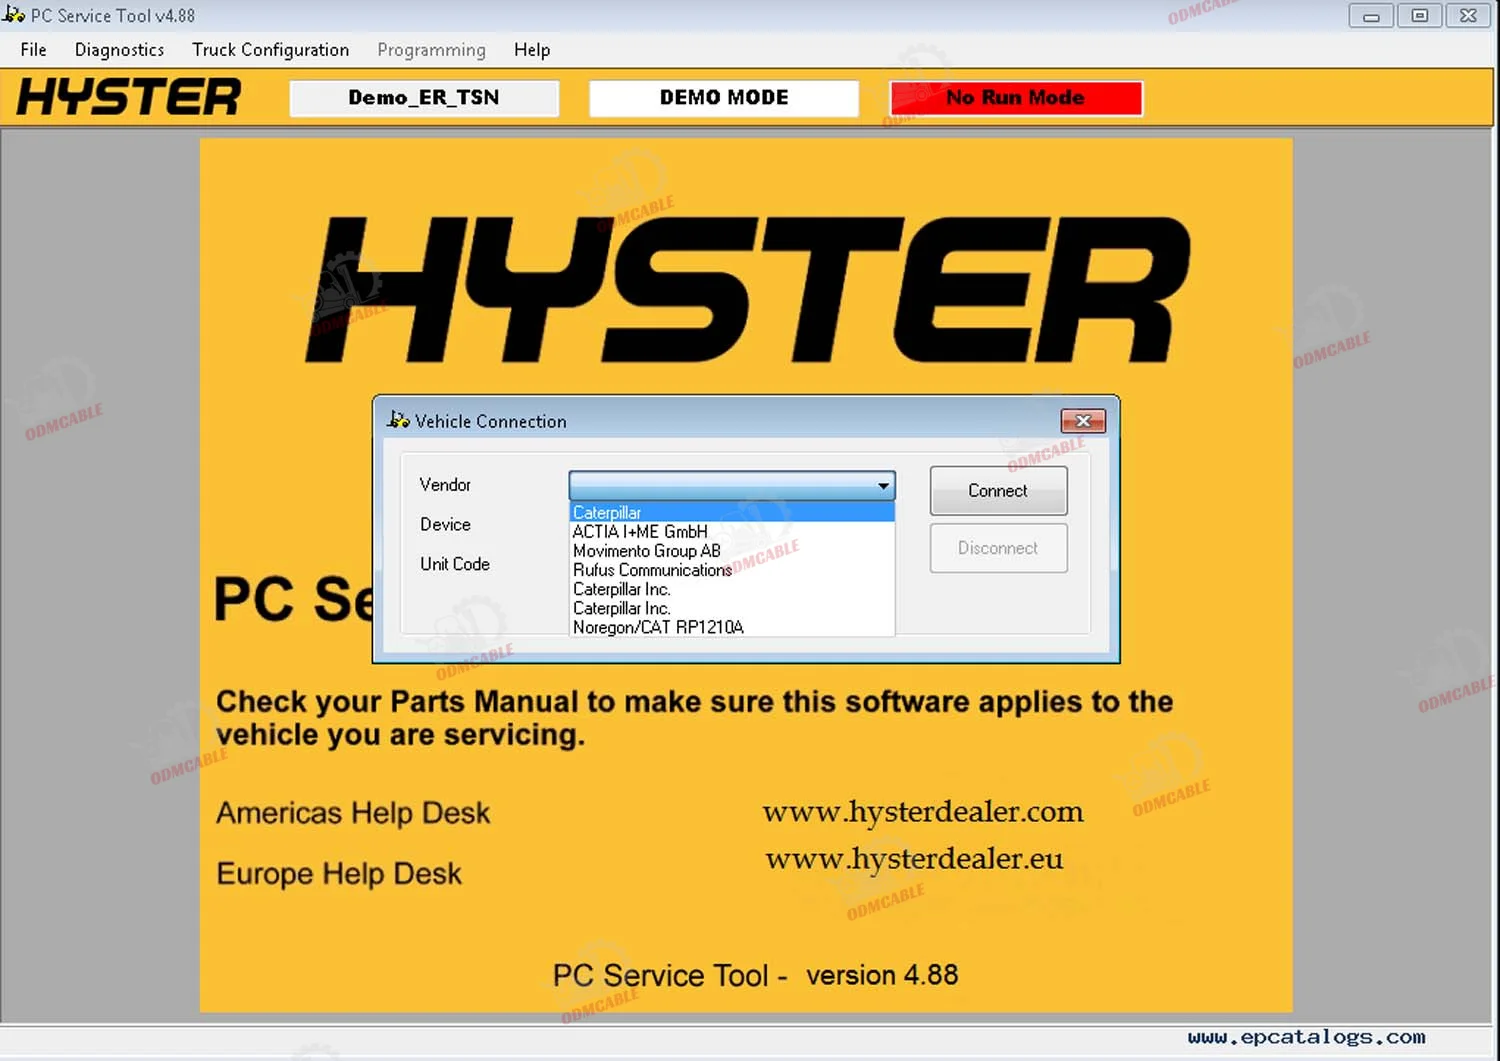This screenshot has height=1061, width=1500.
Task: Select ACTIA I+ME GmbH from vendor list
Action: point(640,532)
